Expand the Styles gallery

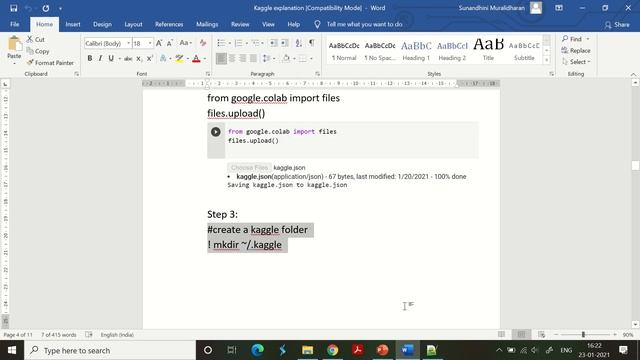click(547, 60)
